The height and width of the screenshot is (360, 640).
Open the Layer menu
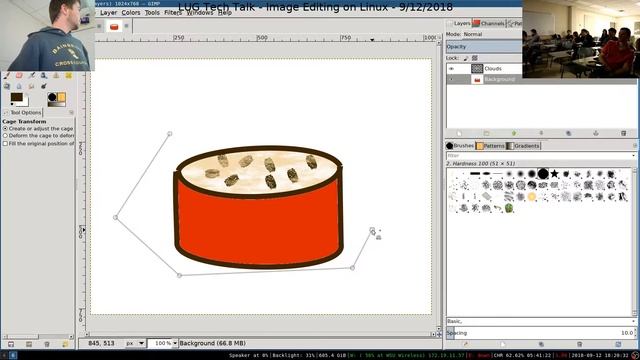click(x=109, y=13)
